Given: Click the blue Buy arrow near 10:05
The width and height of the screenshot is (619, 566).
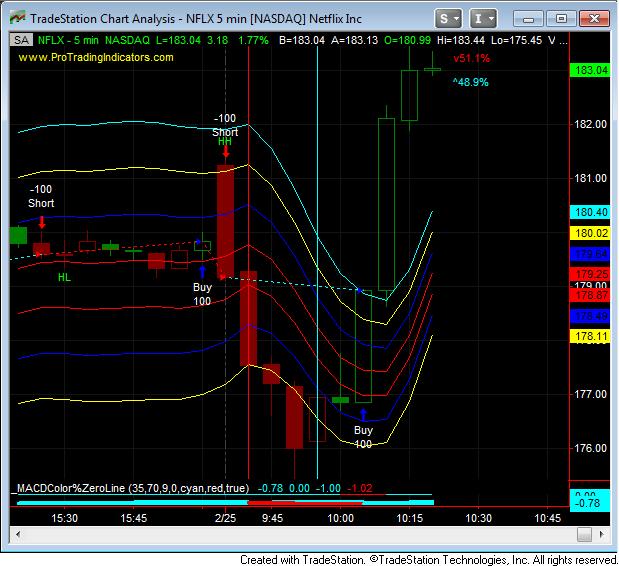Looking at the screenshot, I should pyautogui.click(x=363, y=415).
